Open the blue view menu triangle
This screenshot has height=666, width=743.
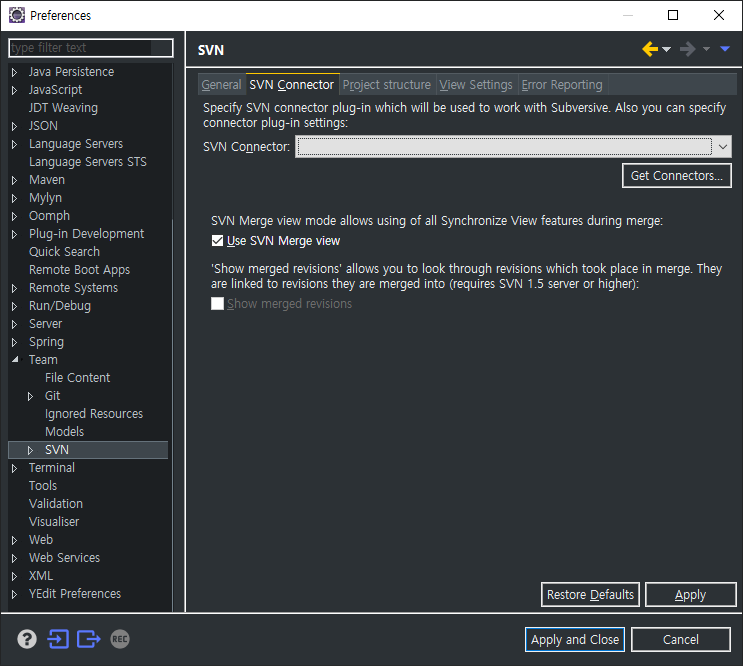[725, 49]
